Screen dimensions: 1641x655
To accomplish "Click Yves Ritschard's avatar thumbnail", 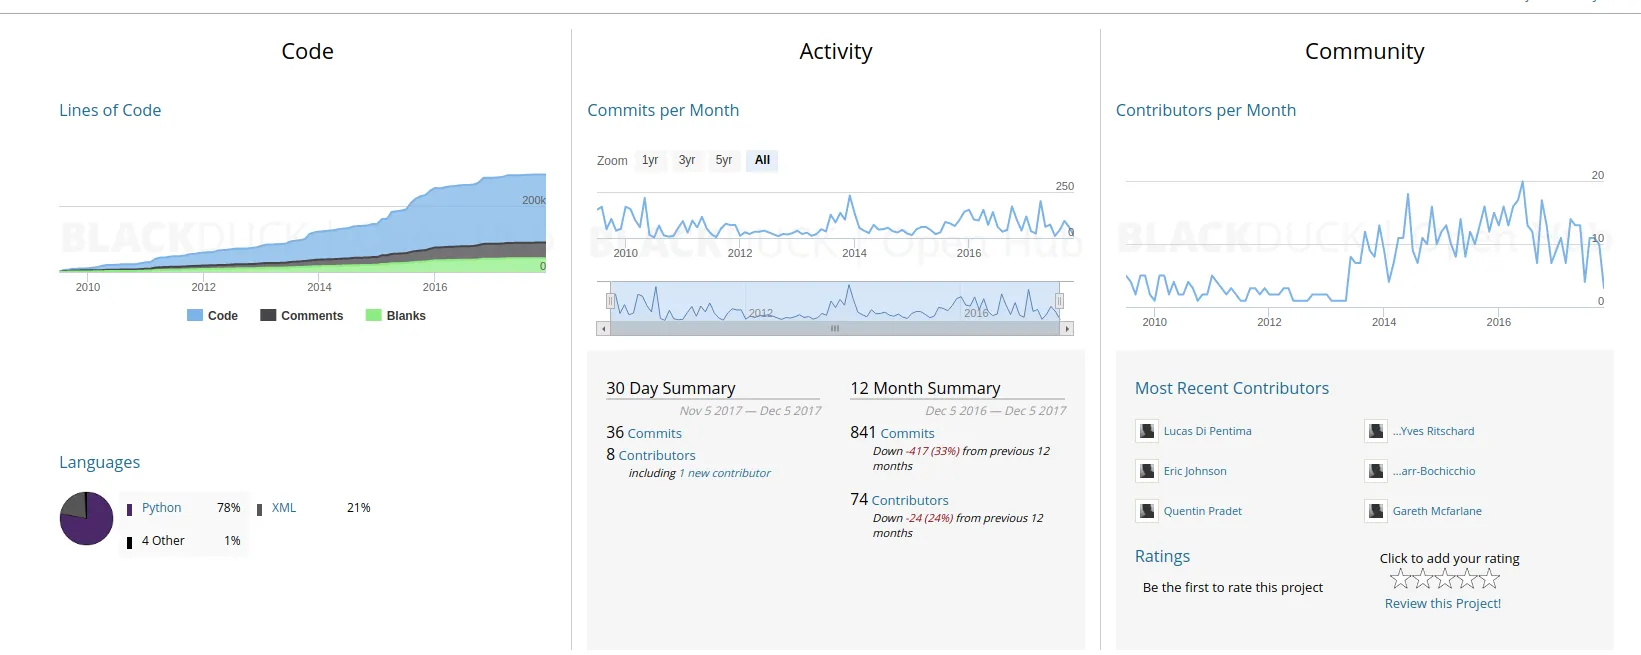I will click(1376, 431).
